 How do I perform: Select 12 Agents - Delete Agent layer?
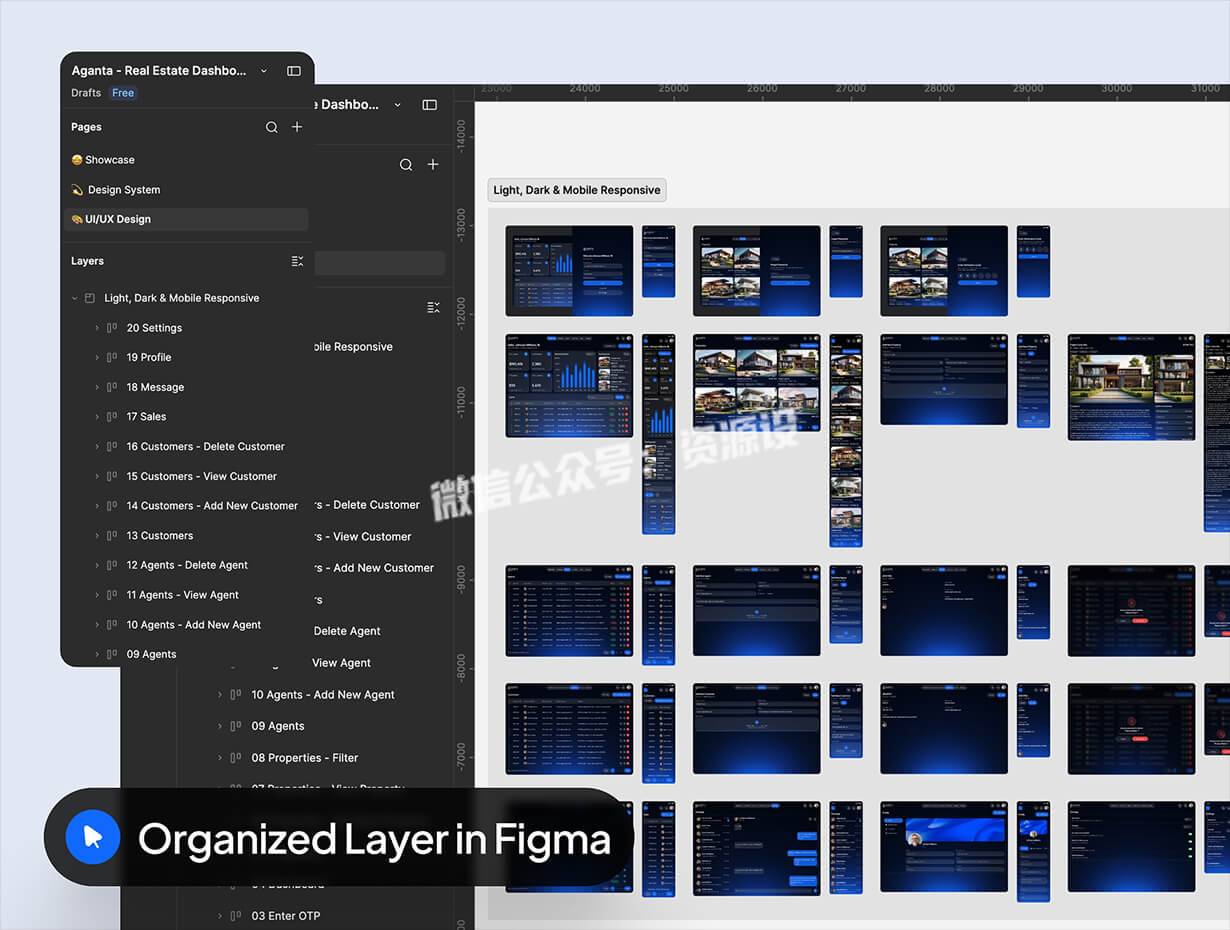[x=186, y=565]
